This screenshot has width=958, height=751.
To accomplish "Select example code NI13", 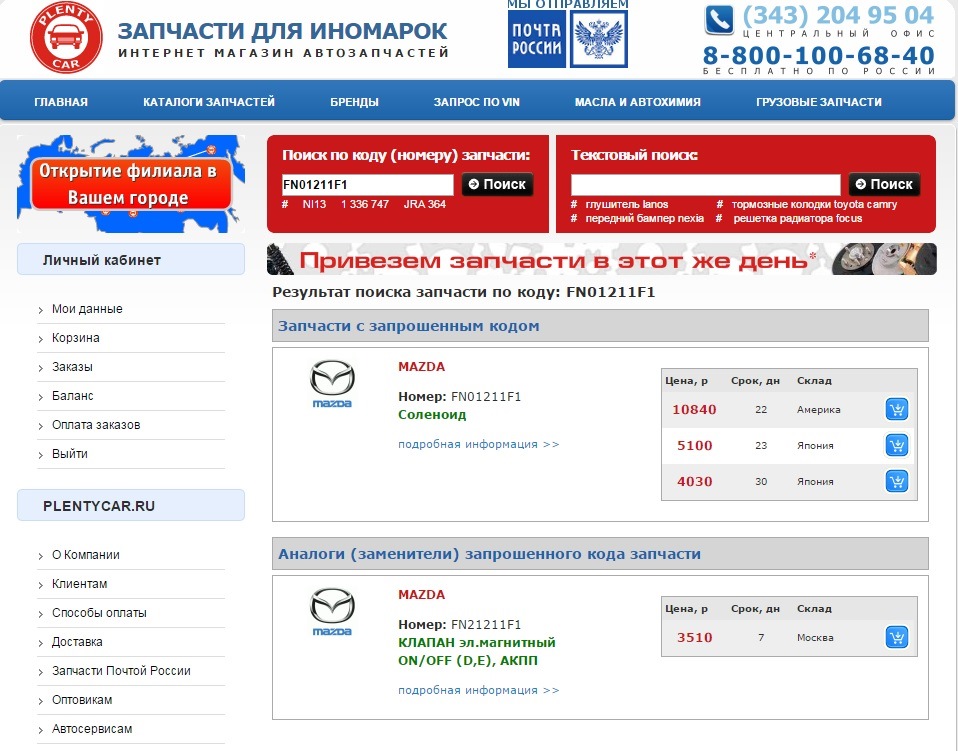I will pos(314,204).
